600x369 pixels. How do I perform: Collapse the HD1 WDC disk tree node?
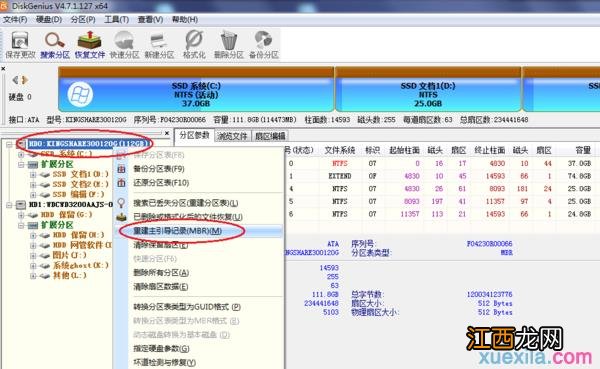pos(9,205)
